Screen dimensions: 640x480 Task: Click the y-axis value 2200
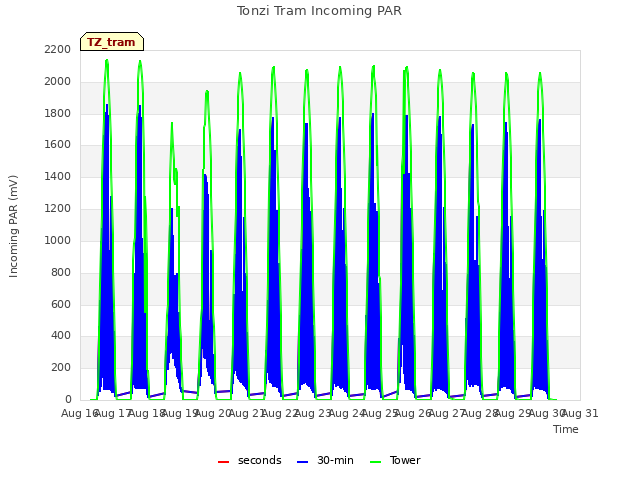58,50
